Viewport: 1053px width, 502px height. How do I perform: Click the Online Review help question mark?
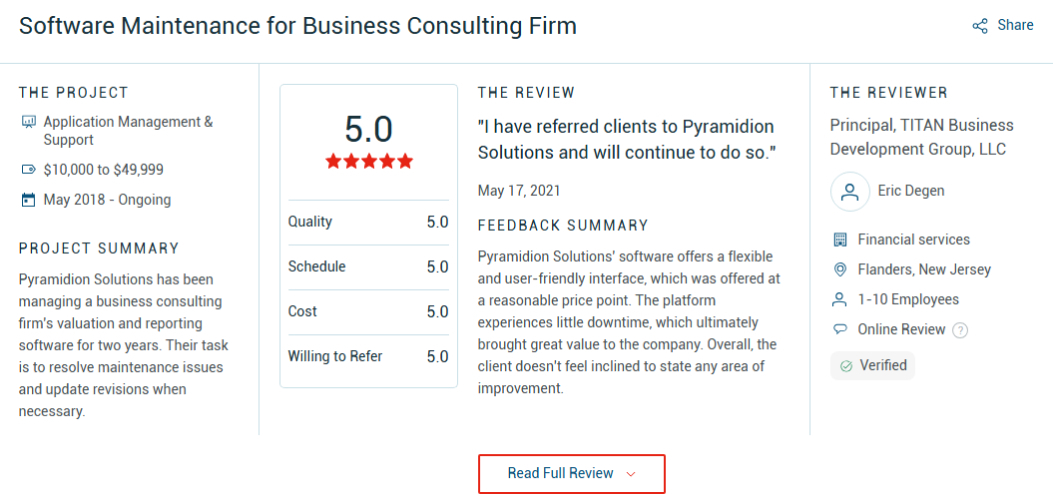[x=960, y=330]
